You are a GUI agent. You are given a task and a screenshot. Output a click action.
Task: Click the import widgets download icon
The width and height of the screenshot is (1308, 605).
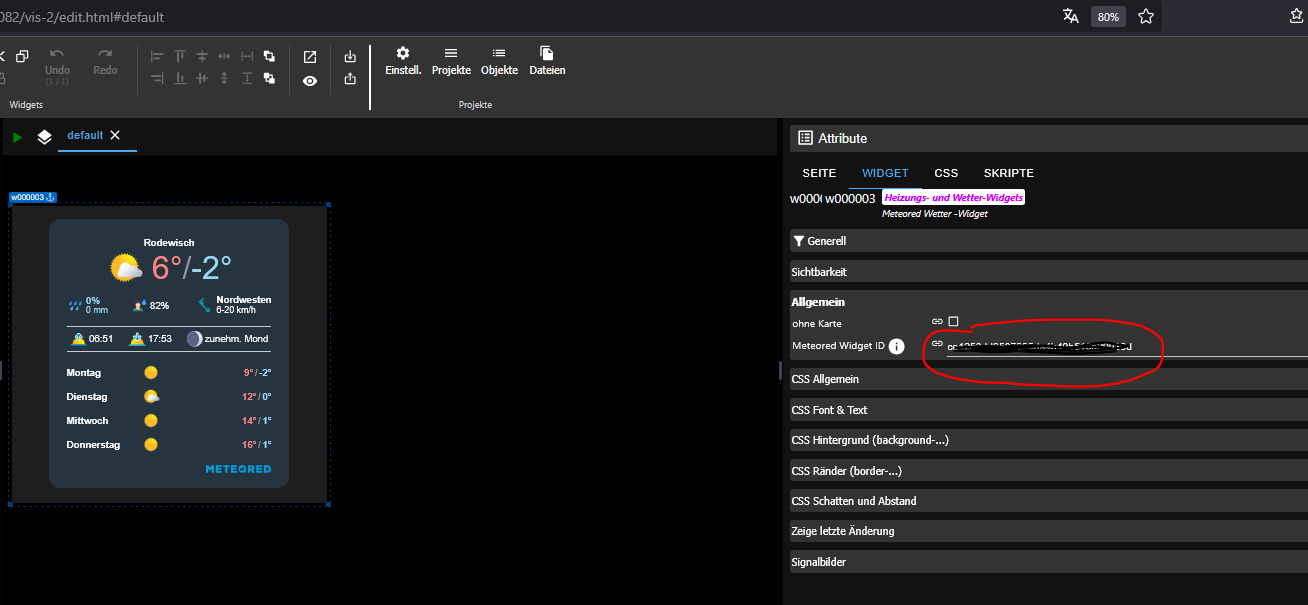(350, 57)
